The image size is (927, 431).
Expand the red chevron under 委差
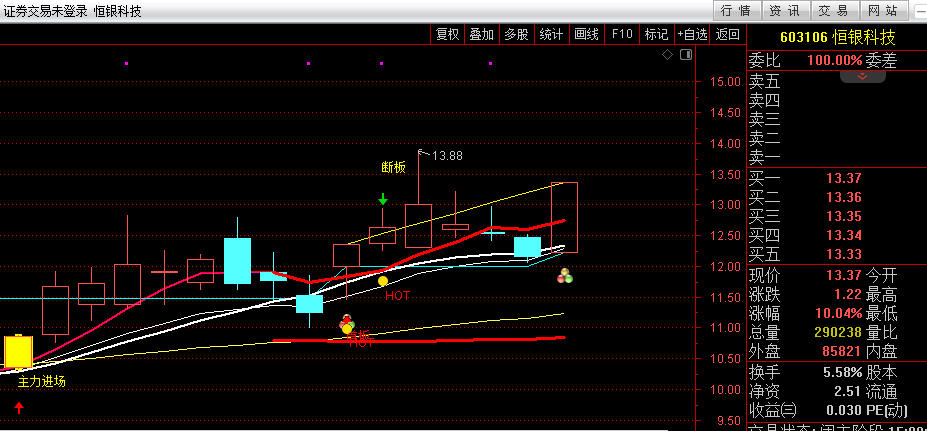(862, 76)
